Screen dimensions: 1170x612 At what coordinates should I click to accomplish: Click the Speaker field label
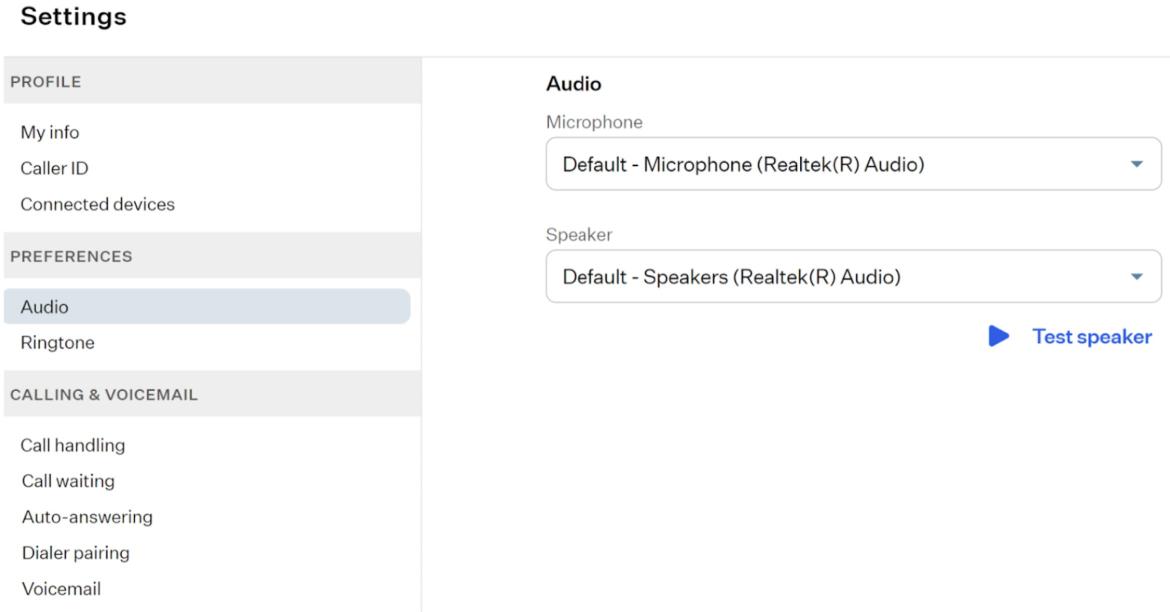[x=579, y=234]
